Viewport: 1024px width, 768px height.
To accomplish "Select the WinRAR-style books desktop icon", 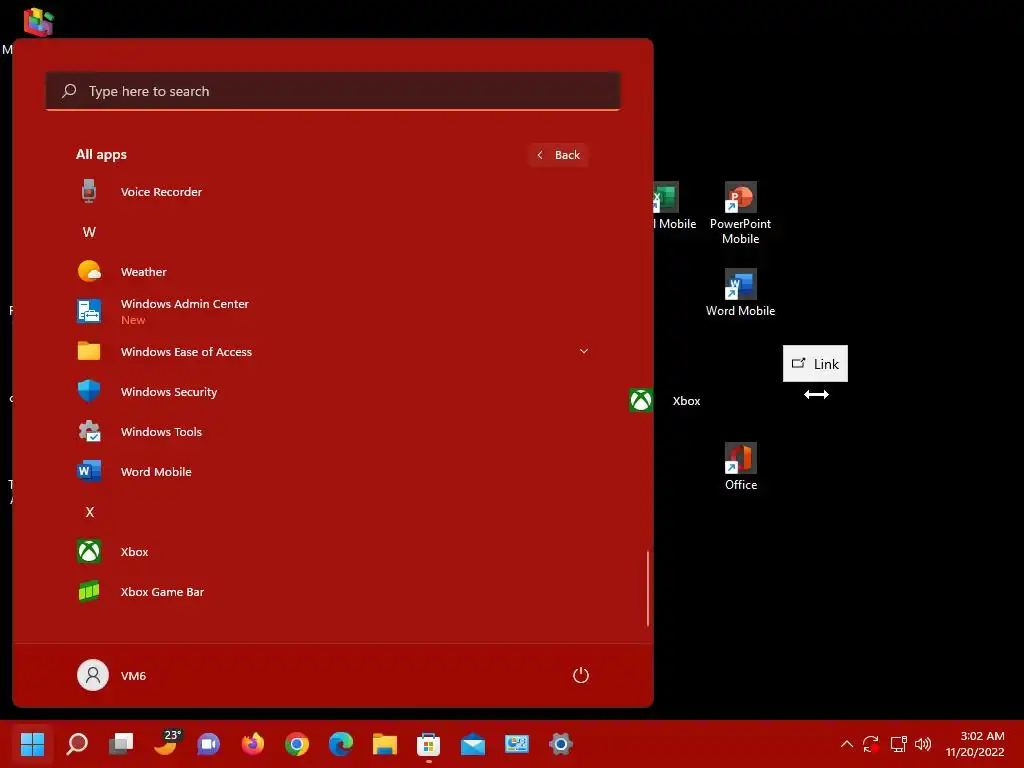I will [38, 22].
